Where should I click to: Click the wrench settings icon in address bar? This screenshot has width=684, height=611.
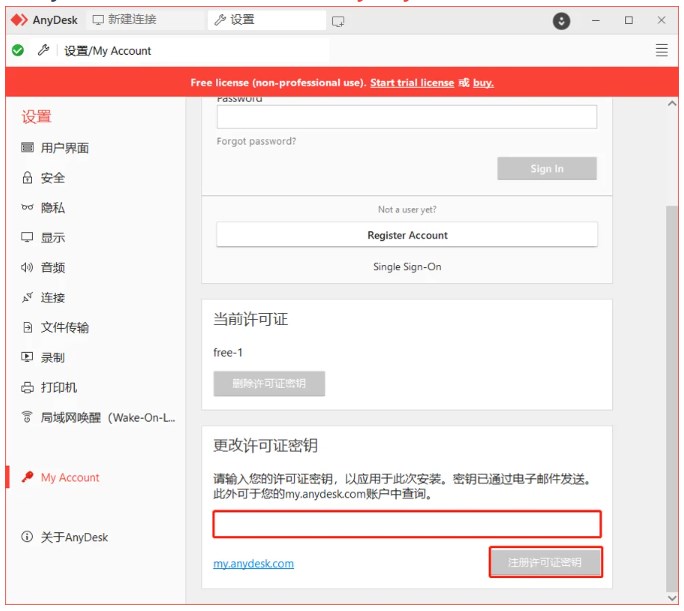[43, 50]
